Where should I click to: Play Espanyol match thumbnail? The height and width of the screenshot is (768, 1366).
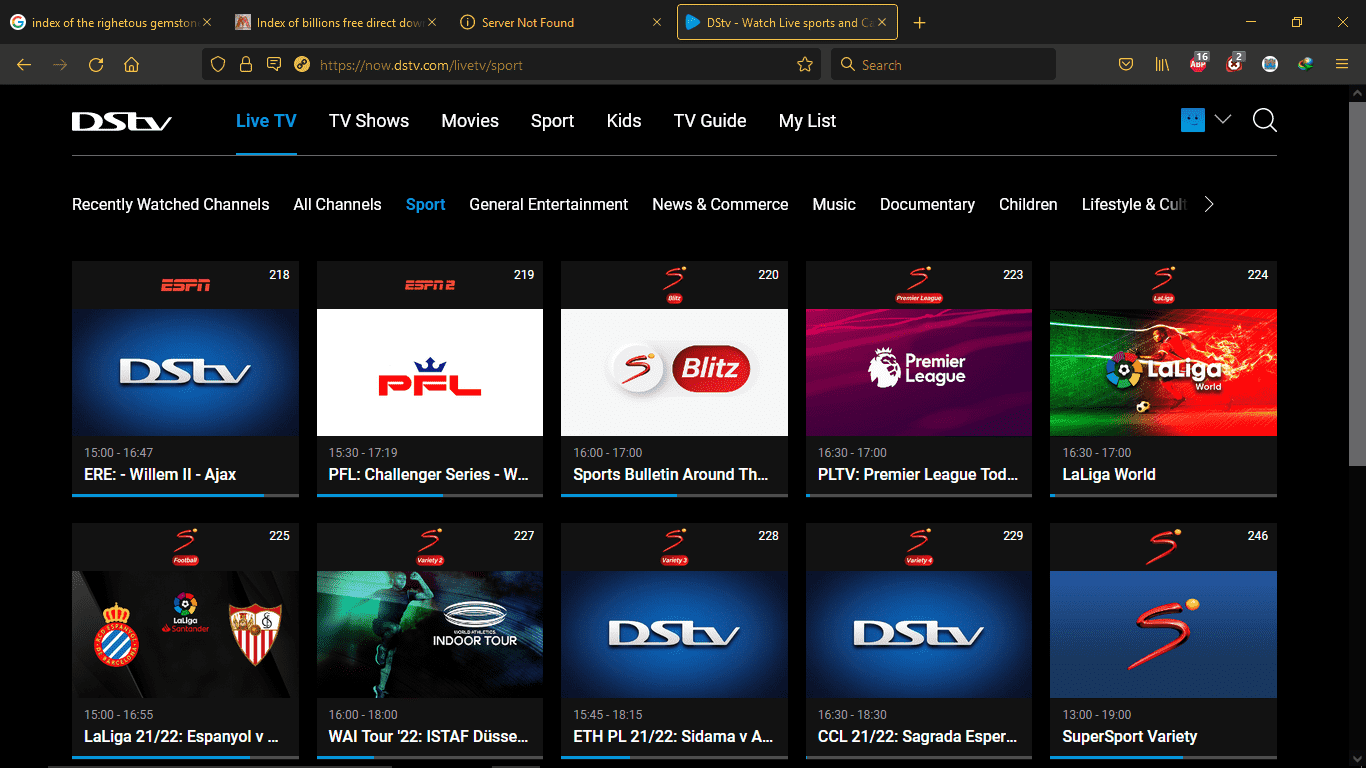click(185, 634)
